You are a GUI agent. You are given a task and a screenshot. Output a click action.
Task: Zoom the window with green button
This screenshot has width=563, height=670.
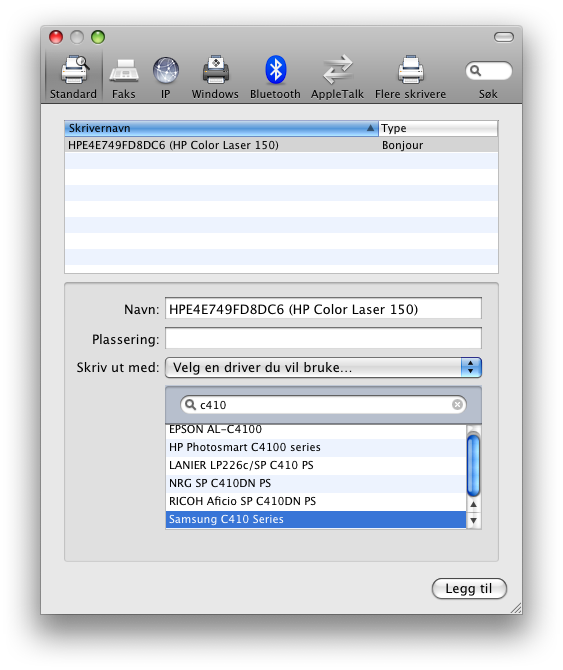pos(98,37)
